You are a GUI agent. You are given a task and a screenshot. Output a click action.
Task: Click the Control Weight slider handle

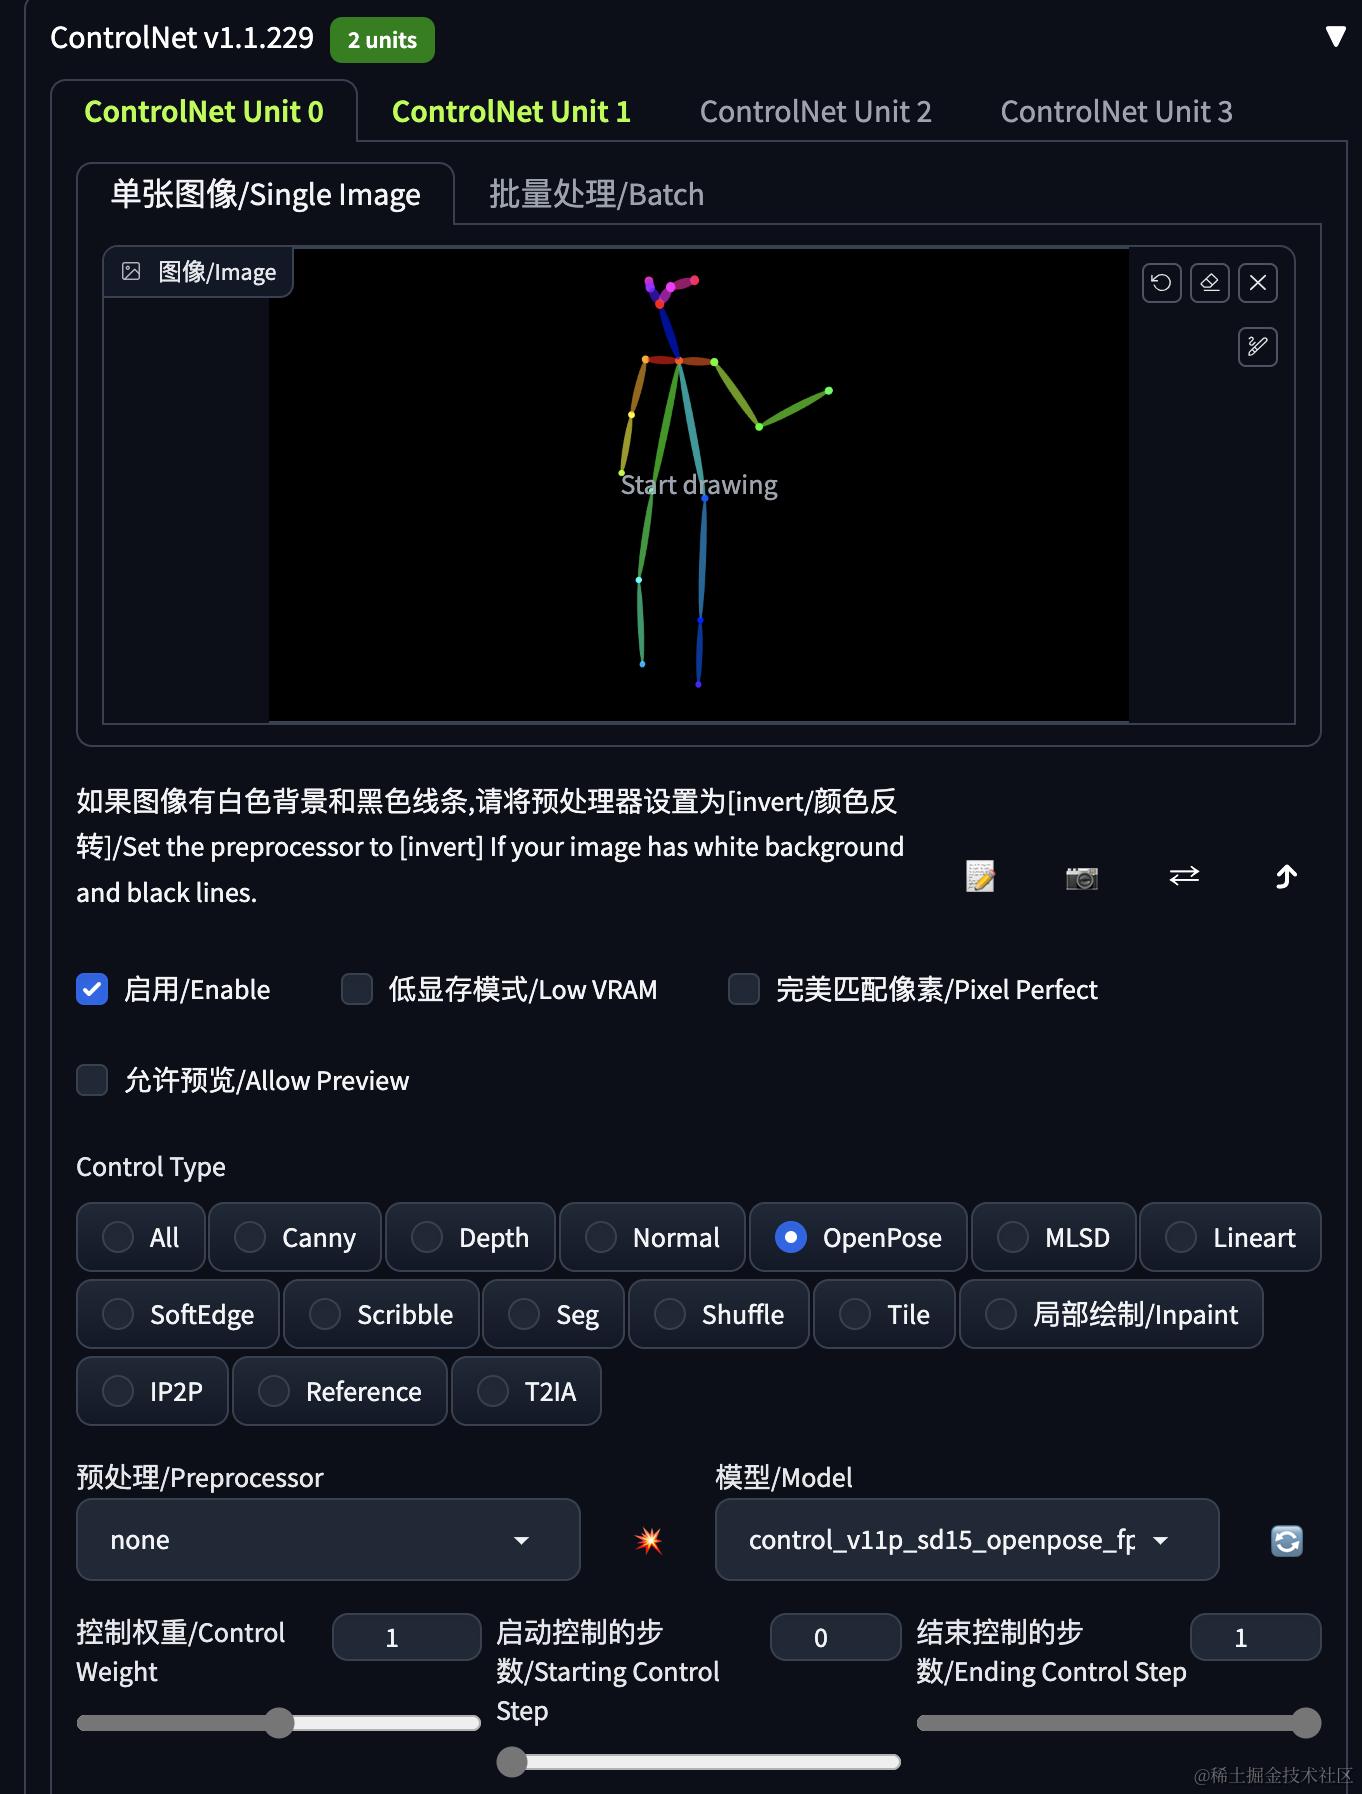(x=279, y=1722)
